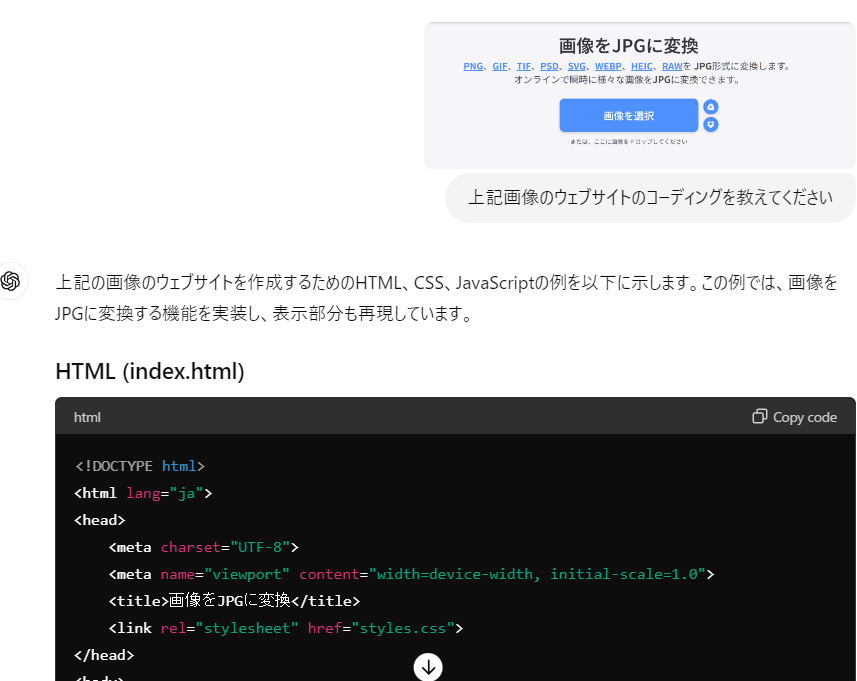Click the ChatGPT logo avatar icon
857x681 pixels.
[10, 281]
